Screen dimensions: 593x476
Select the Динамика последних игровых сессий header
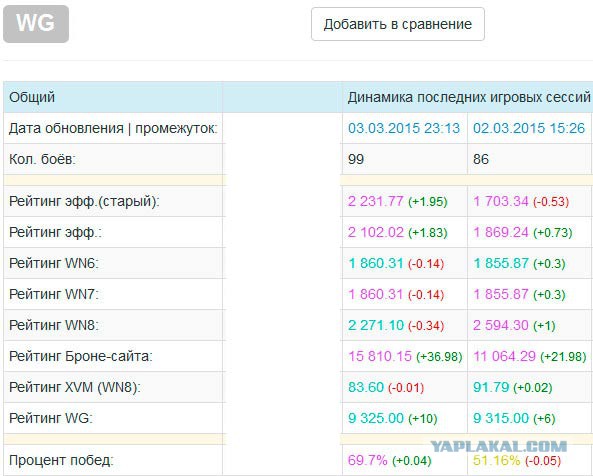pyautogui.click(x=469, y=97)
